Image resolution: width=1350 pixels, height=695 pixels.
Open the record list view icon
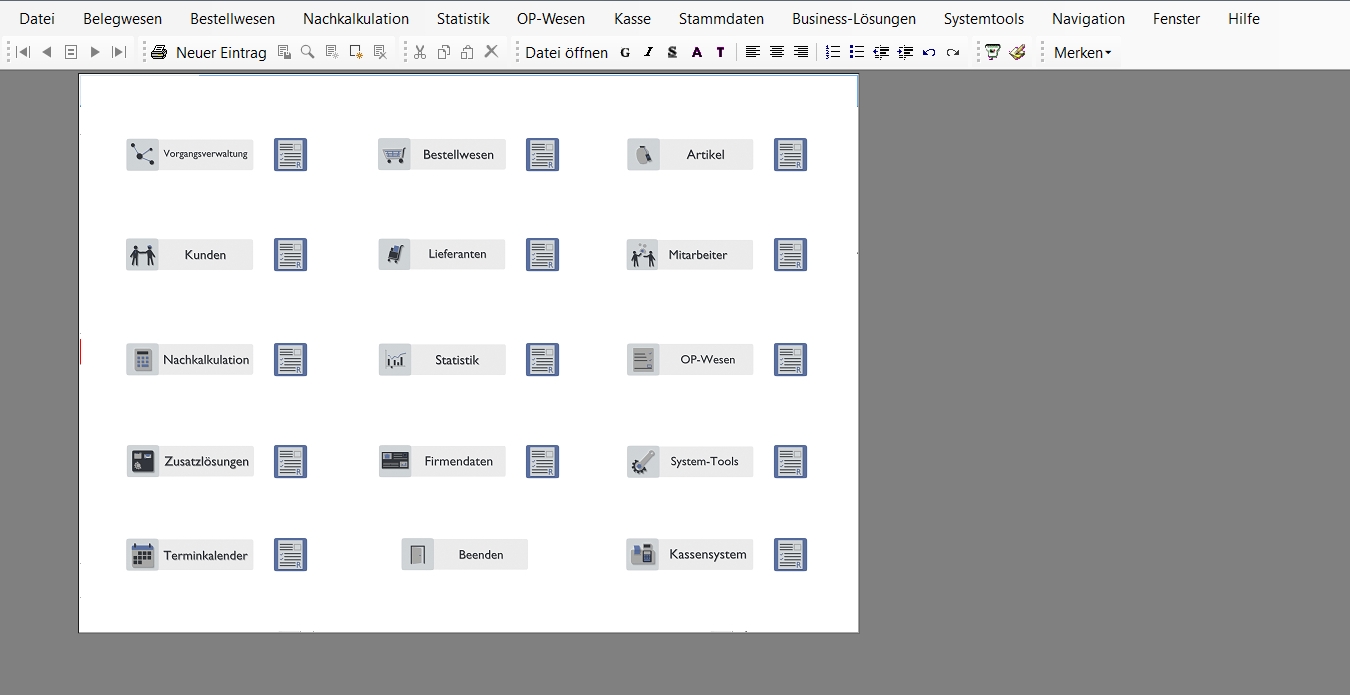pyautogui.click(x=71, y=52)
